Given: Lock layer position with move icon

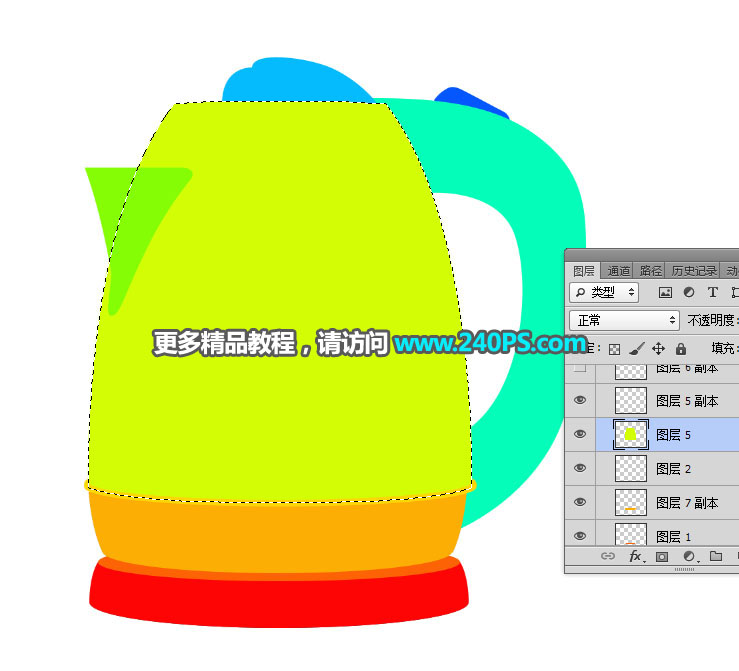Looking at the screenshot, I should point(658,349).
